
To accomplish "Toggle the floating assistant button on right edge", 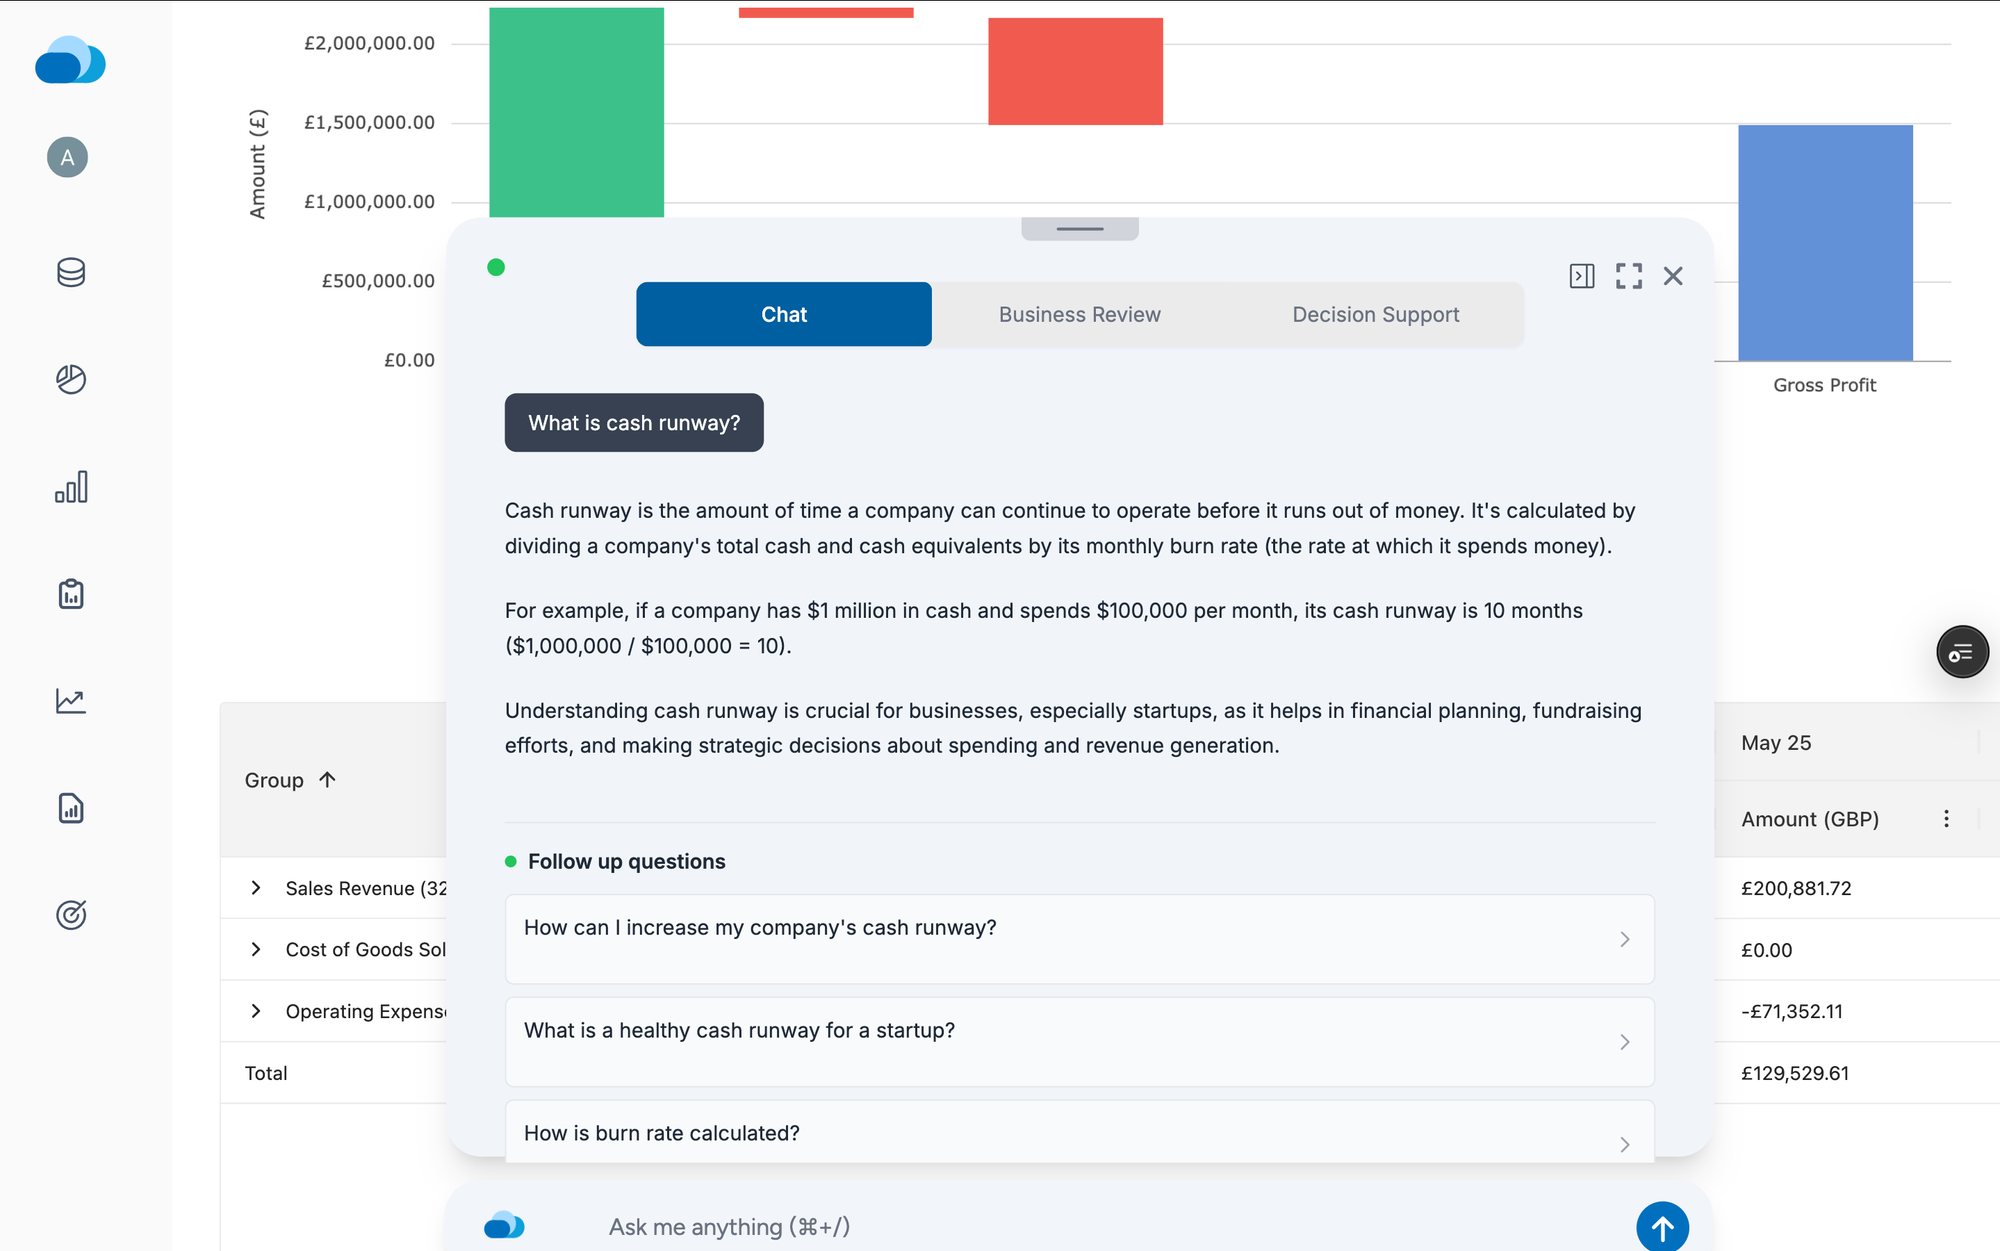I will pyautogui.click(x=1962, y=652).
